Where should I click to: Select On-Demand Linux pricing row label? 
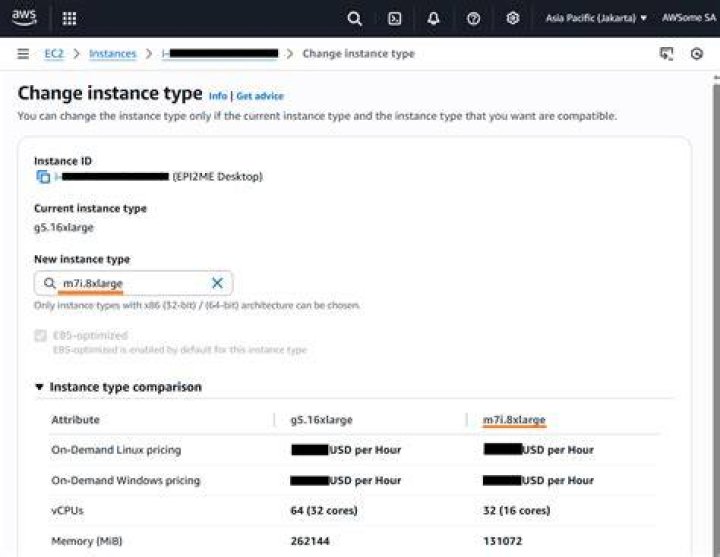coord(116,450)
